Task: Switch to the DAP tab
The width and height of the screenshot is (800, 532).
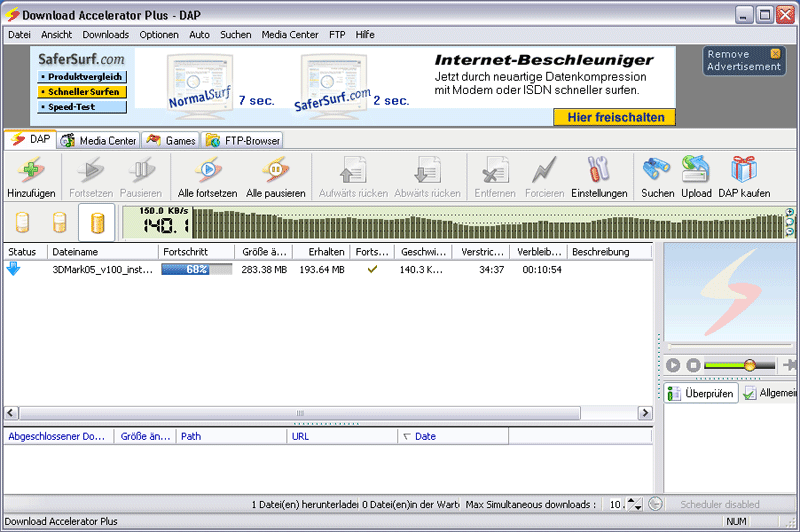Action: [x=30, y=139]
